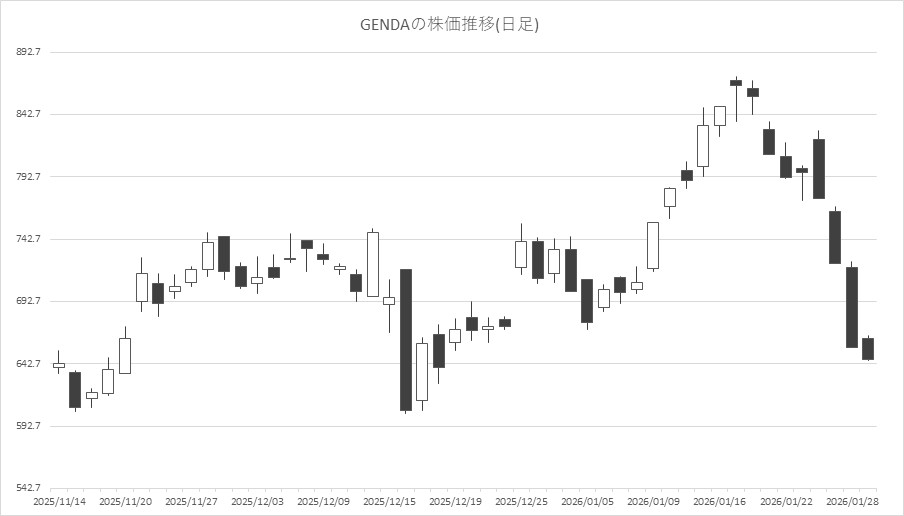Image resolution: width=904 pixels, height=516 pixels.
Task: Click the 2025/12/15 date label
Action: point(389,501)
